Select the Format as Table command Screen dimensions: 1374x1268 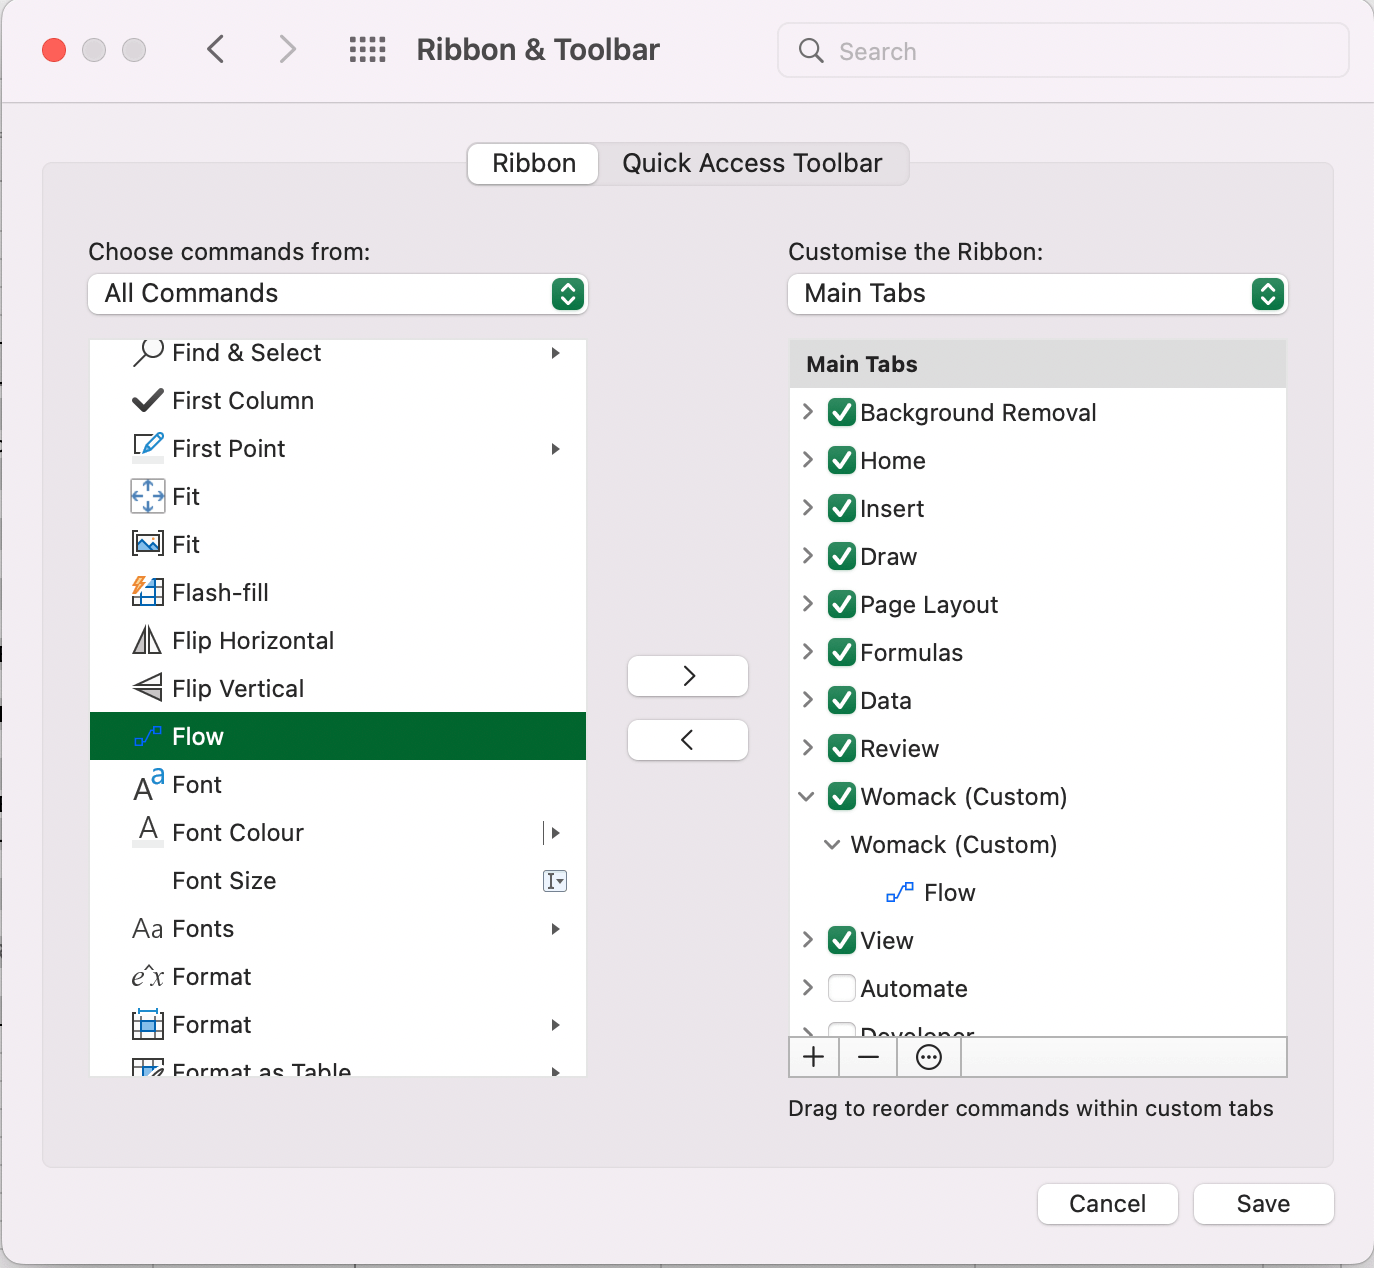coord(338,1066)
